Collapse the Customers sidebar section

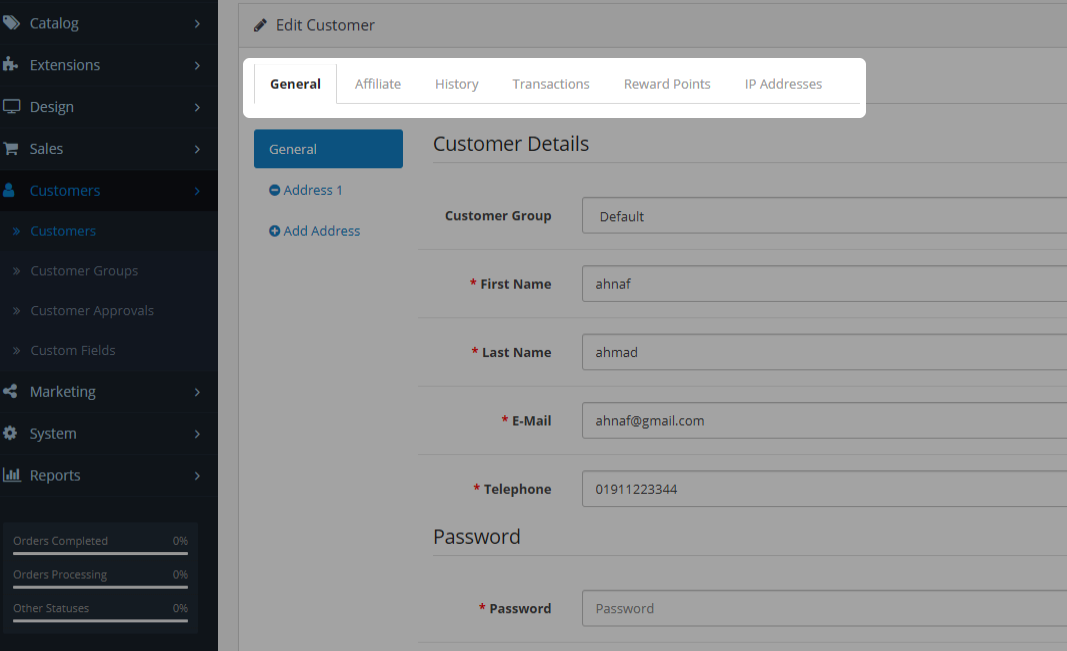coord(197,191)
